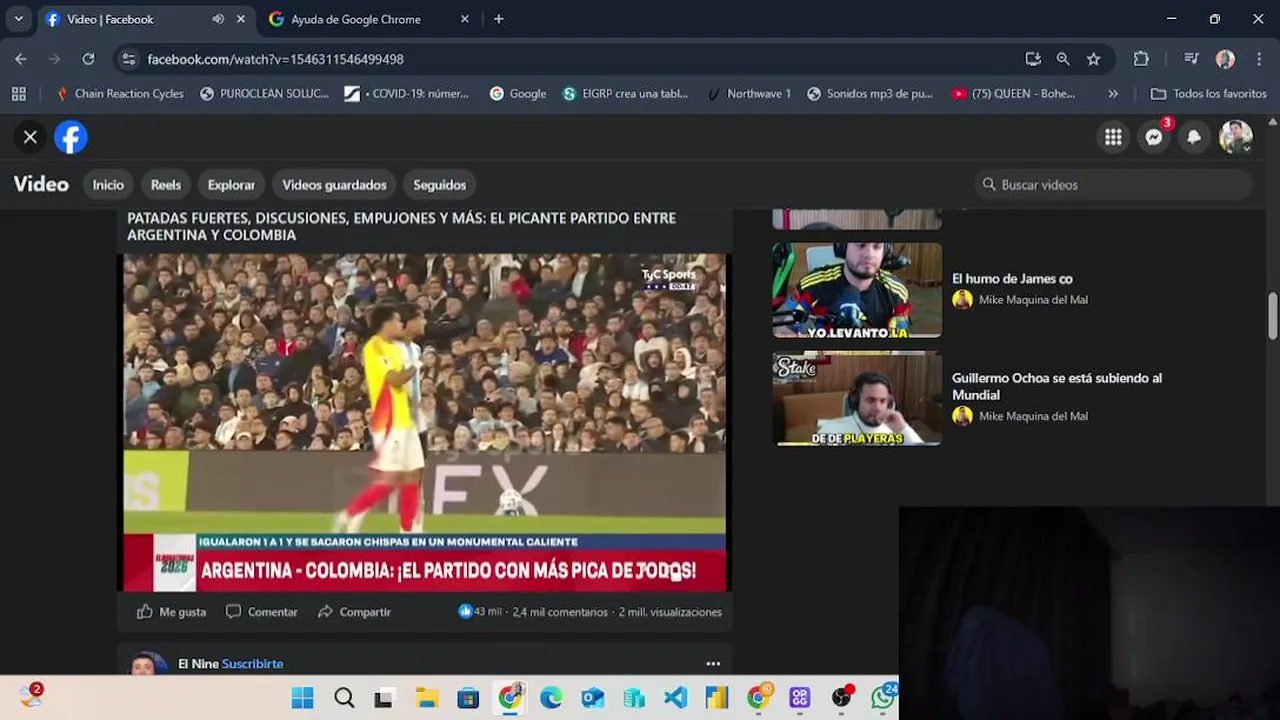Open the COVID-19 bookmark
The image size is (1280, 720).
(406, 93)
